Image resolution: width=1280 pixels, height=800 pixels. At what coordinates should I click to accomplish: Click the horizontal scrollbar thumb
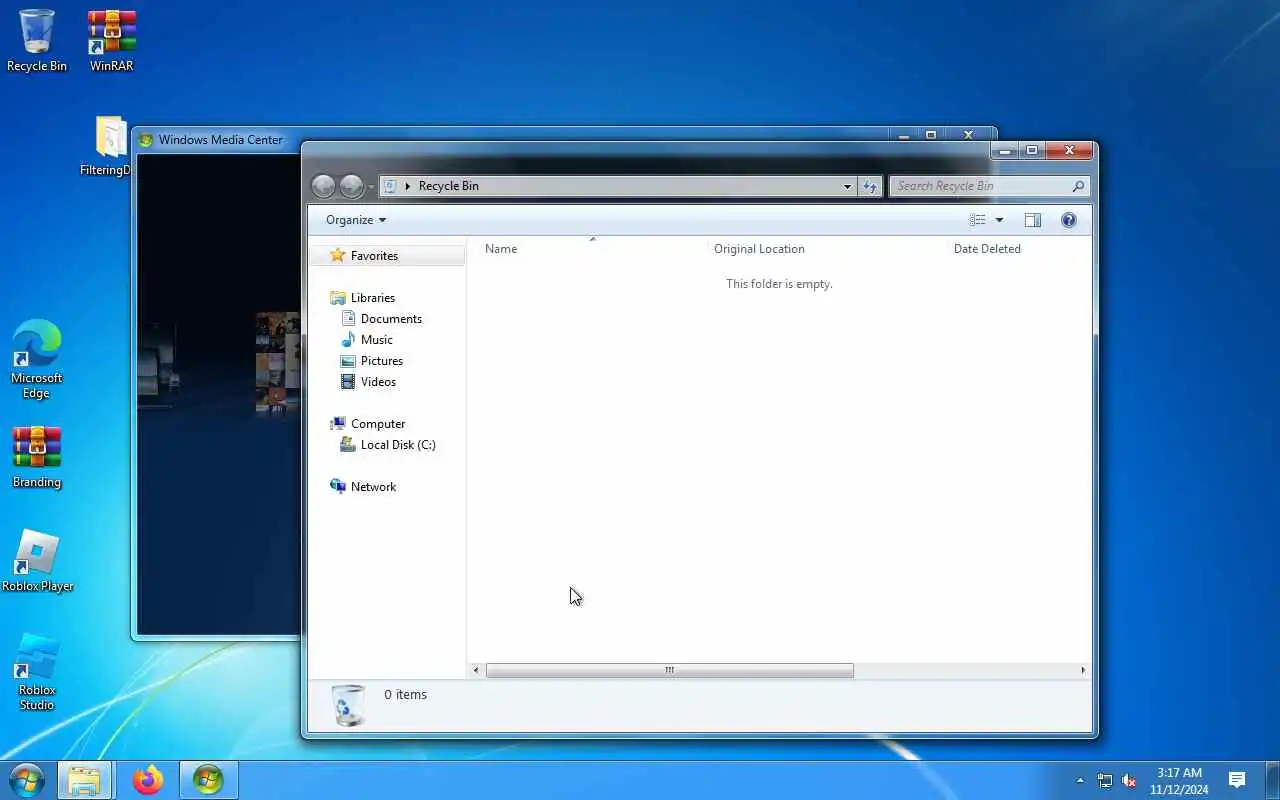670,670
